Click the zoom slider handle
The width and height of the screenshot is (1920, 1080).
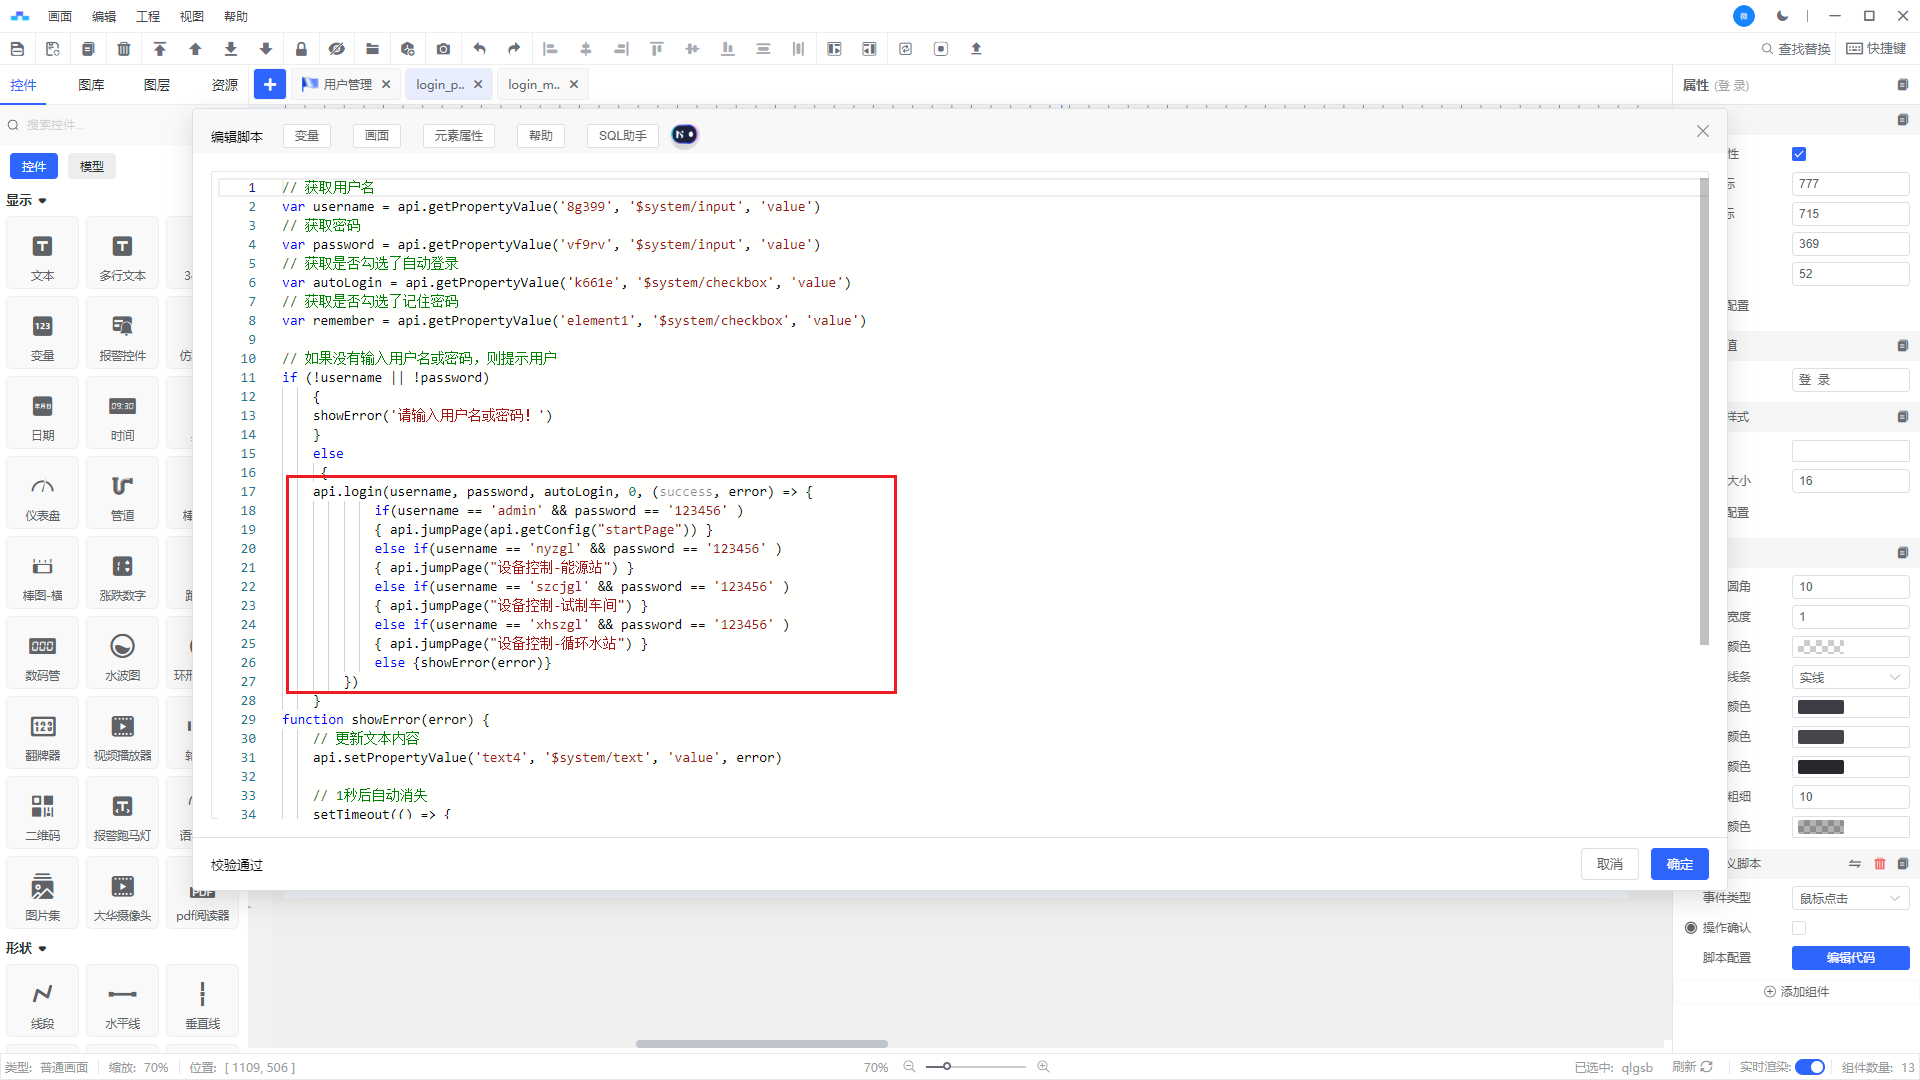[x=946, y=1067]
